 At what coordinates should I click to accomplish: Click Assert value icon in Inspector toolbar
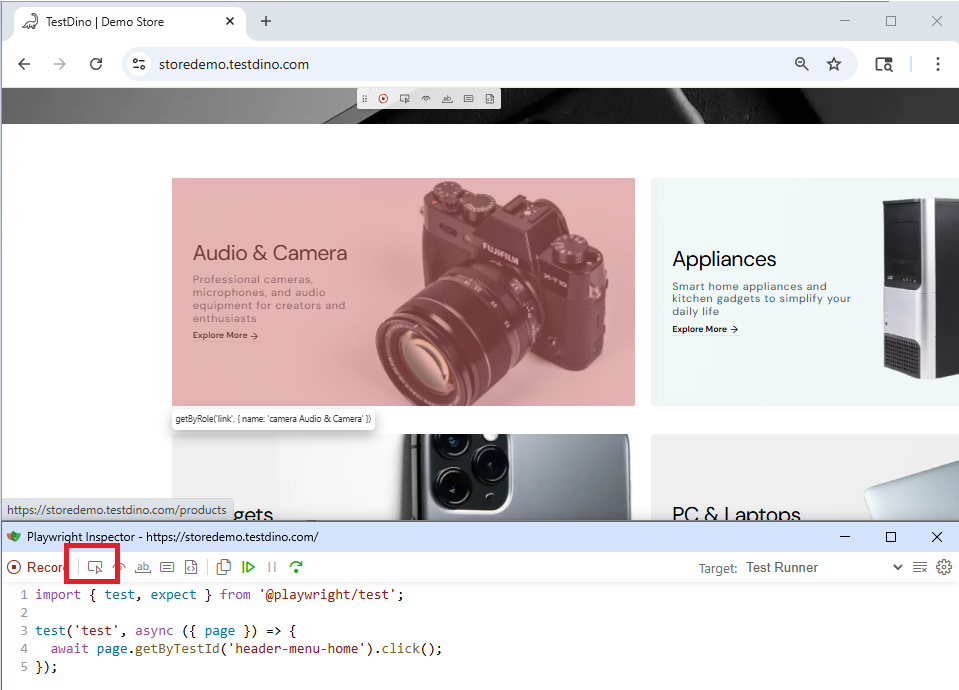coord(167,567)
